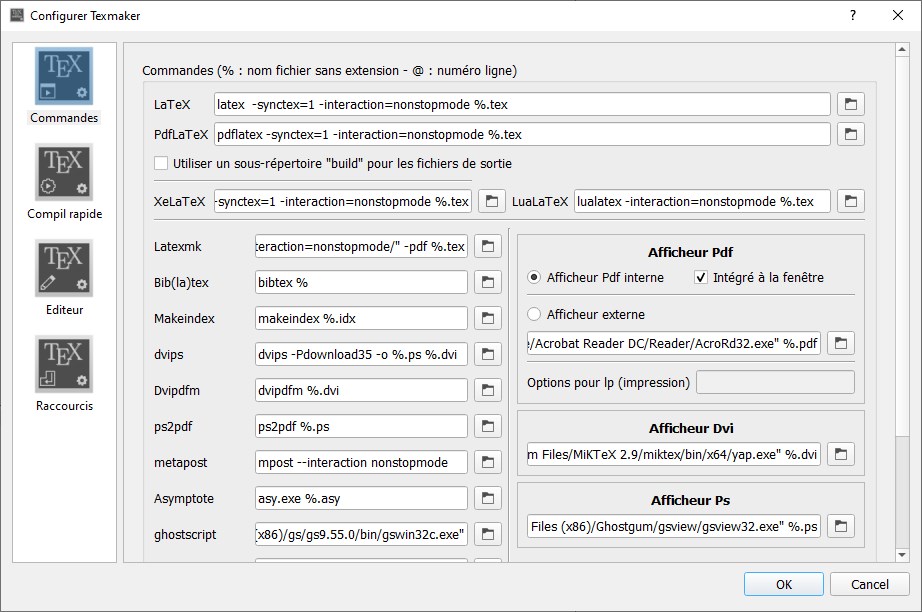Browse for the PdfLaTeX executable

click(x=850, y=134)
